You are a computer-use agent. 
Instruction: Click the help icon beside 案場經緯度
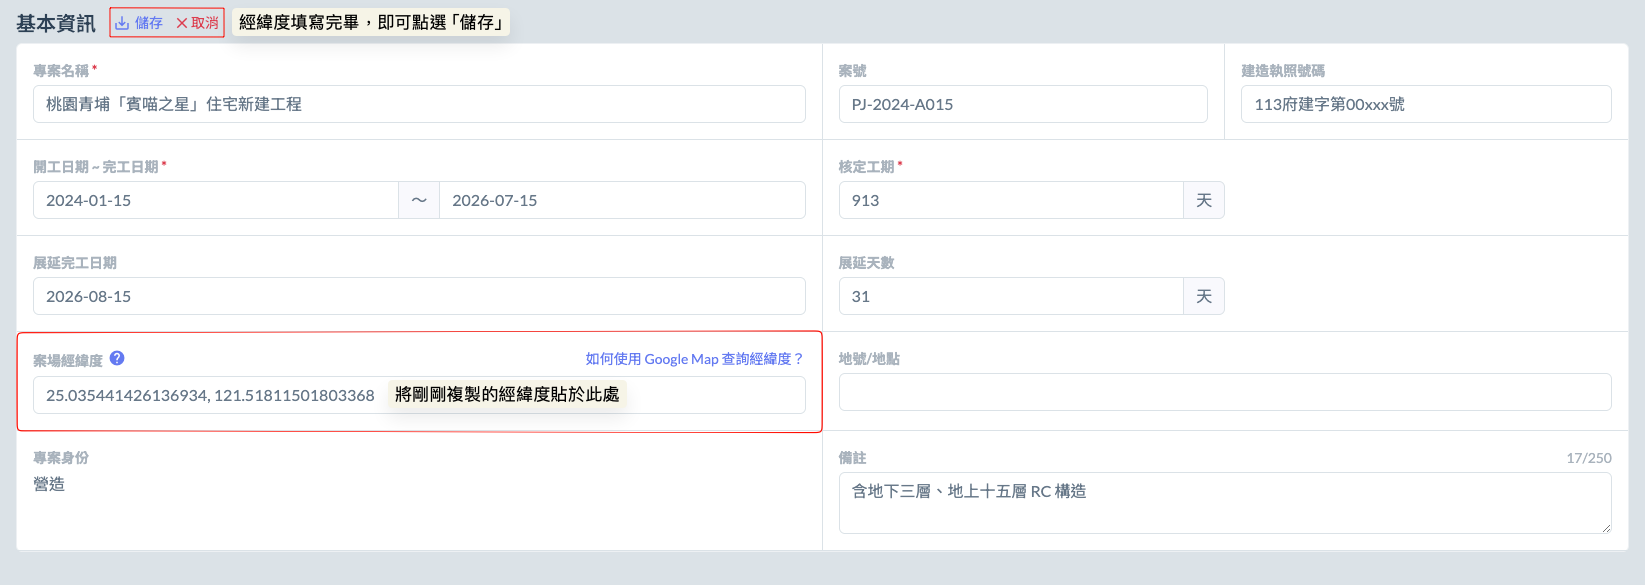[117, 358]
